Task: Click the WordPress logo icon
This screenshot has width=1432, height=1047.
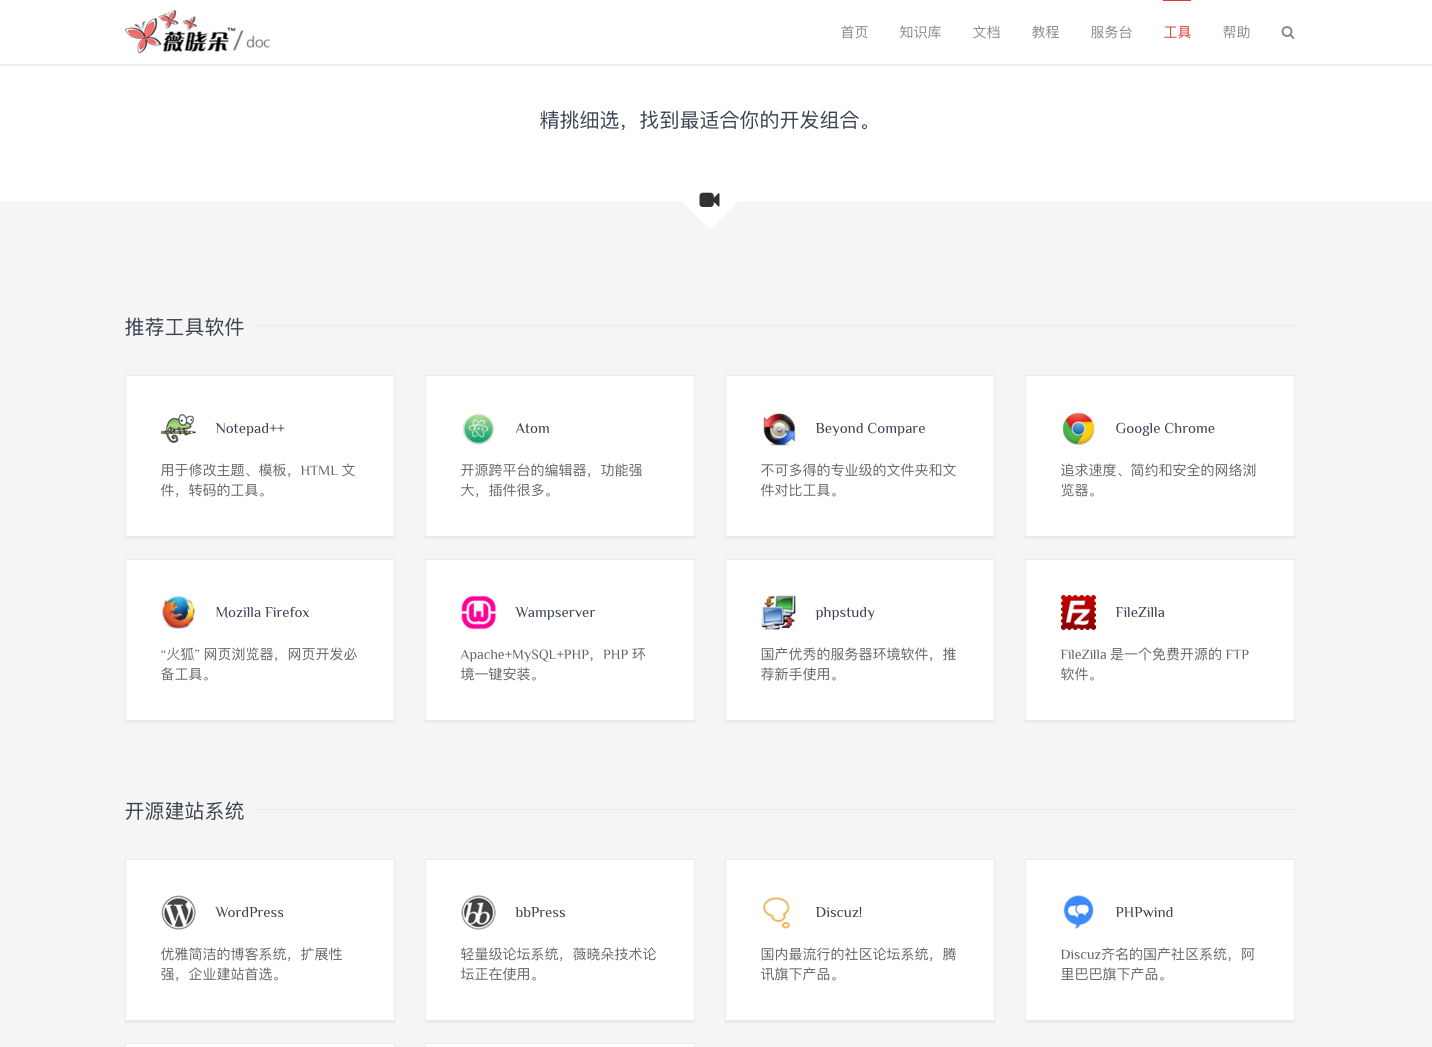Action: [178, 912]
